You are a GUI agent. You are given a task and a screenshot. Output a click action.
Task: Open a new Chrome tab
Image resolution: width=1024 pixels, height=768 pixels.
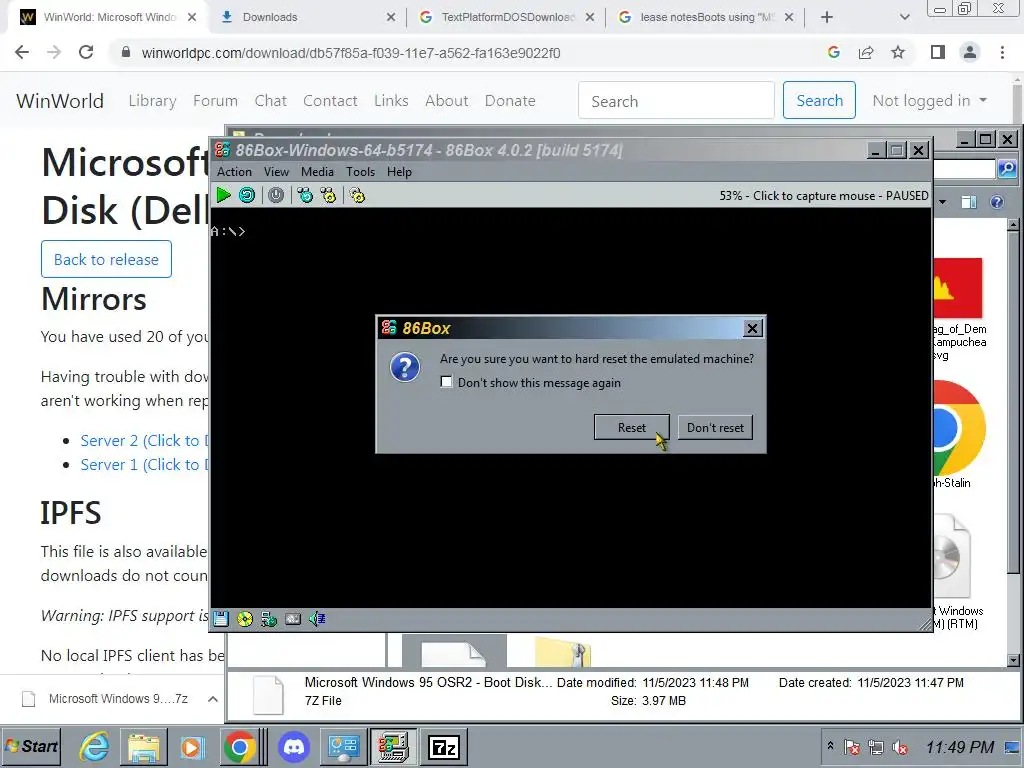pos(827,17)
